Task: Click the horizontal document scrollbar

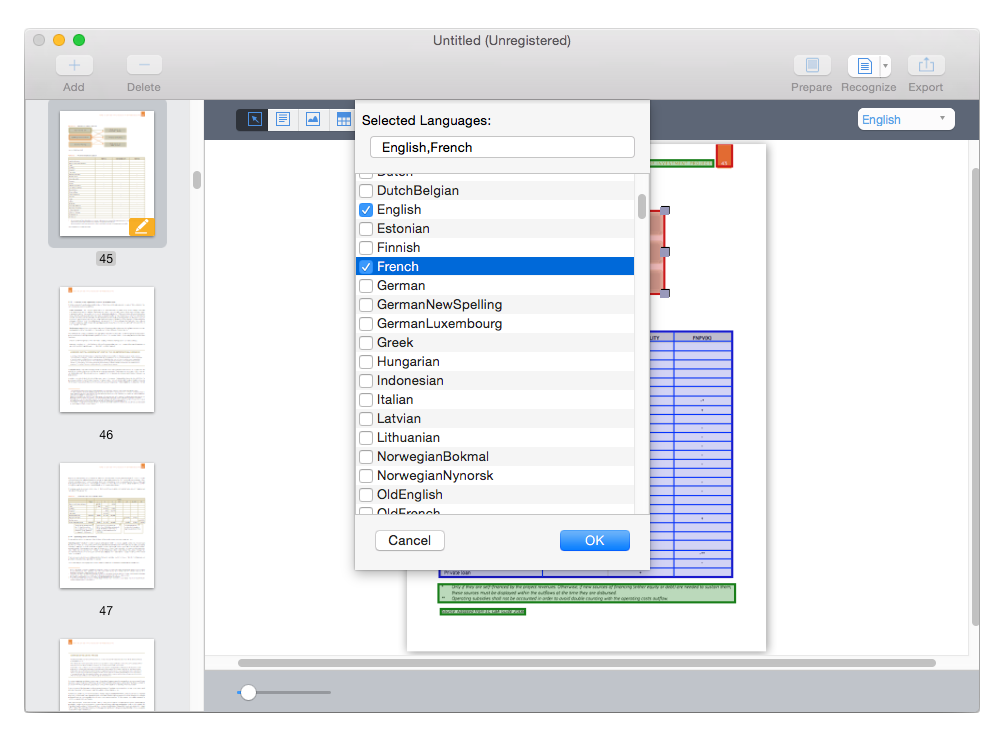Action: 587,663
